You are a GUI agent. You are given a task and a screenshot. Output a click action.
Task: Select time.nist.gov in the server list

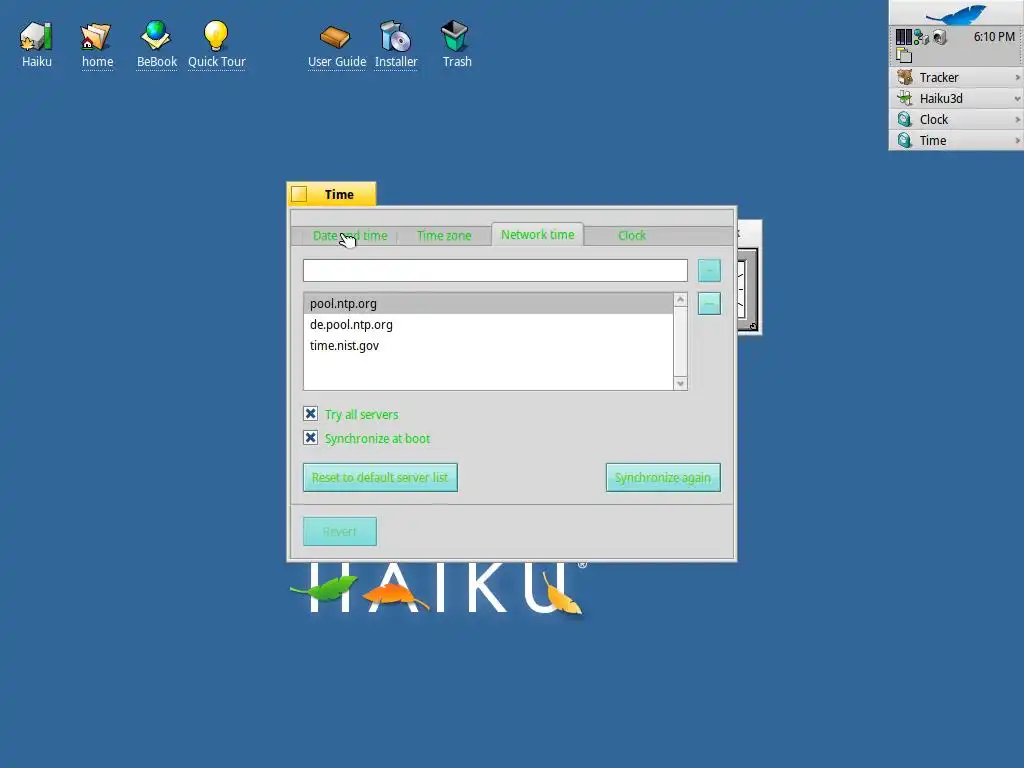[x=488, y=345]
